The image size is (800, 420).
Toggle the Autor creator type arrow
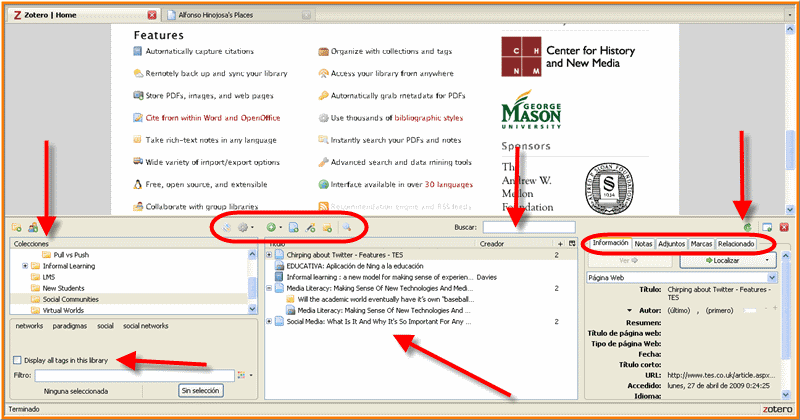pyautogui.click(x=630, y=310)
